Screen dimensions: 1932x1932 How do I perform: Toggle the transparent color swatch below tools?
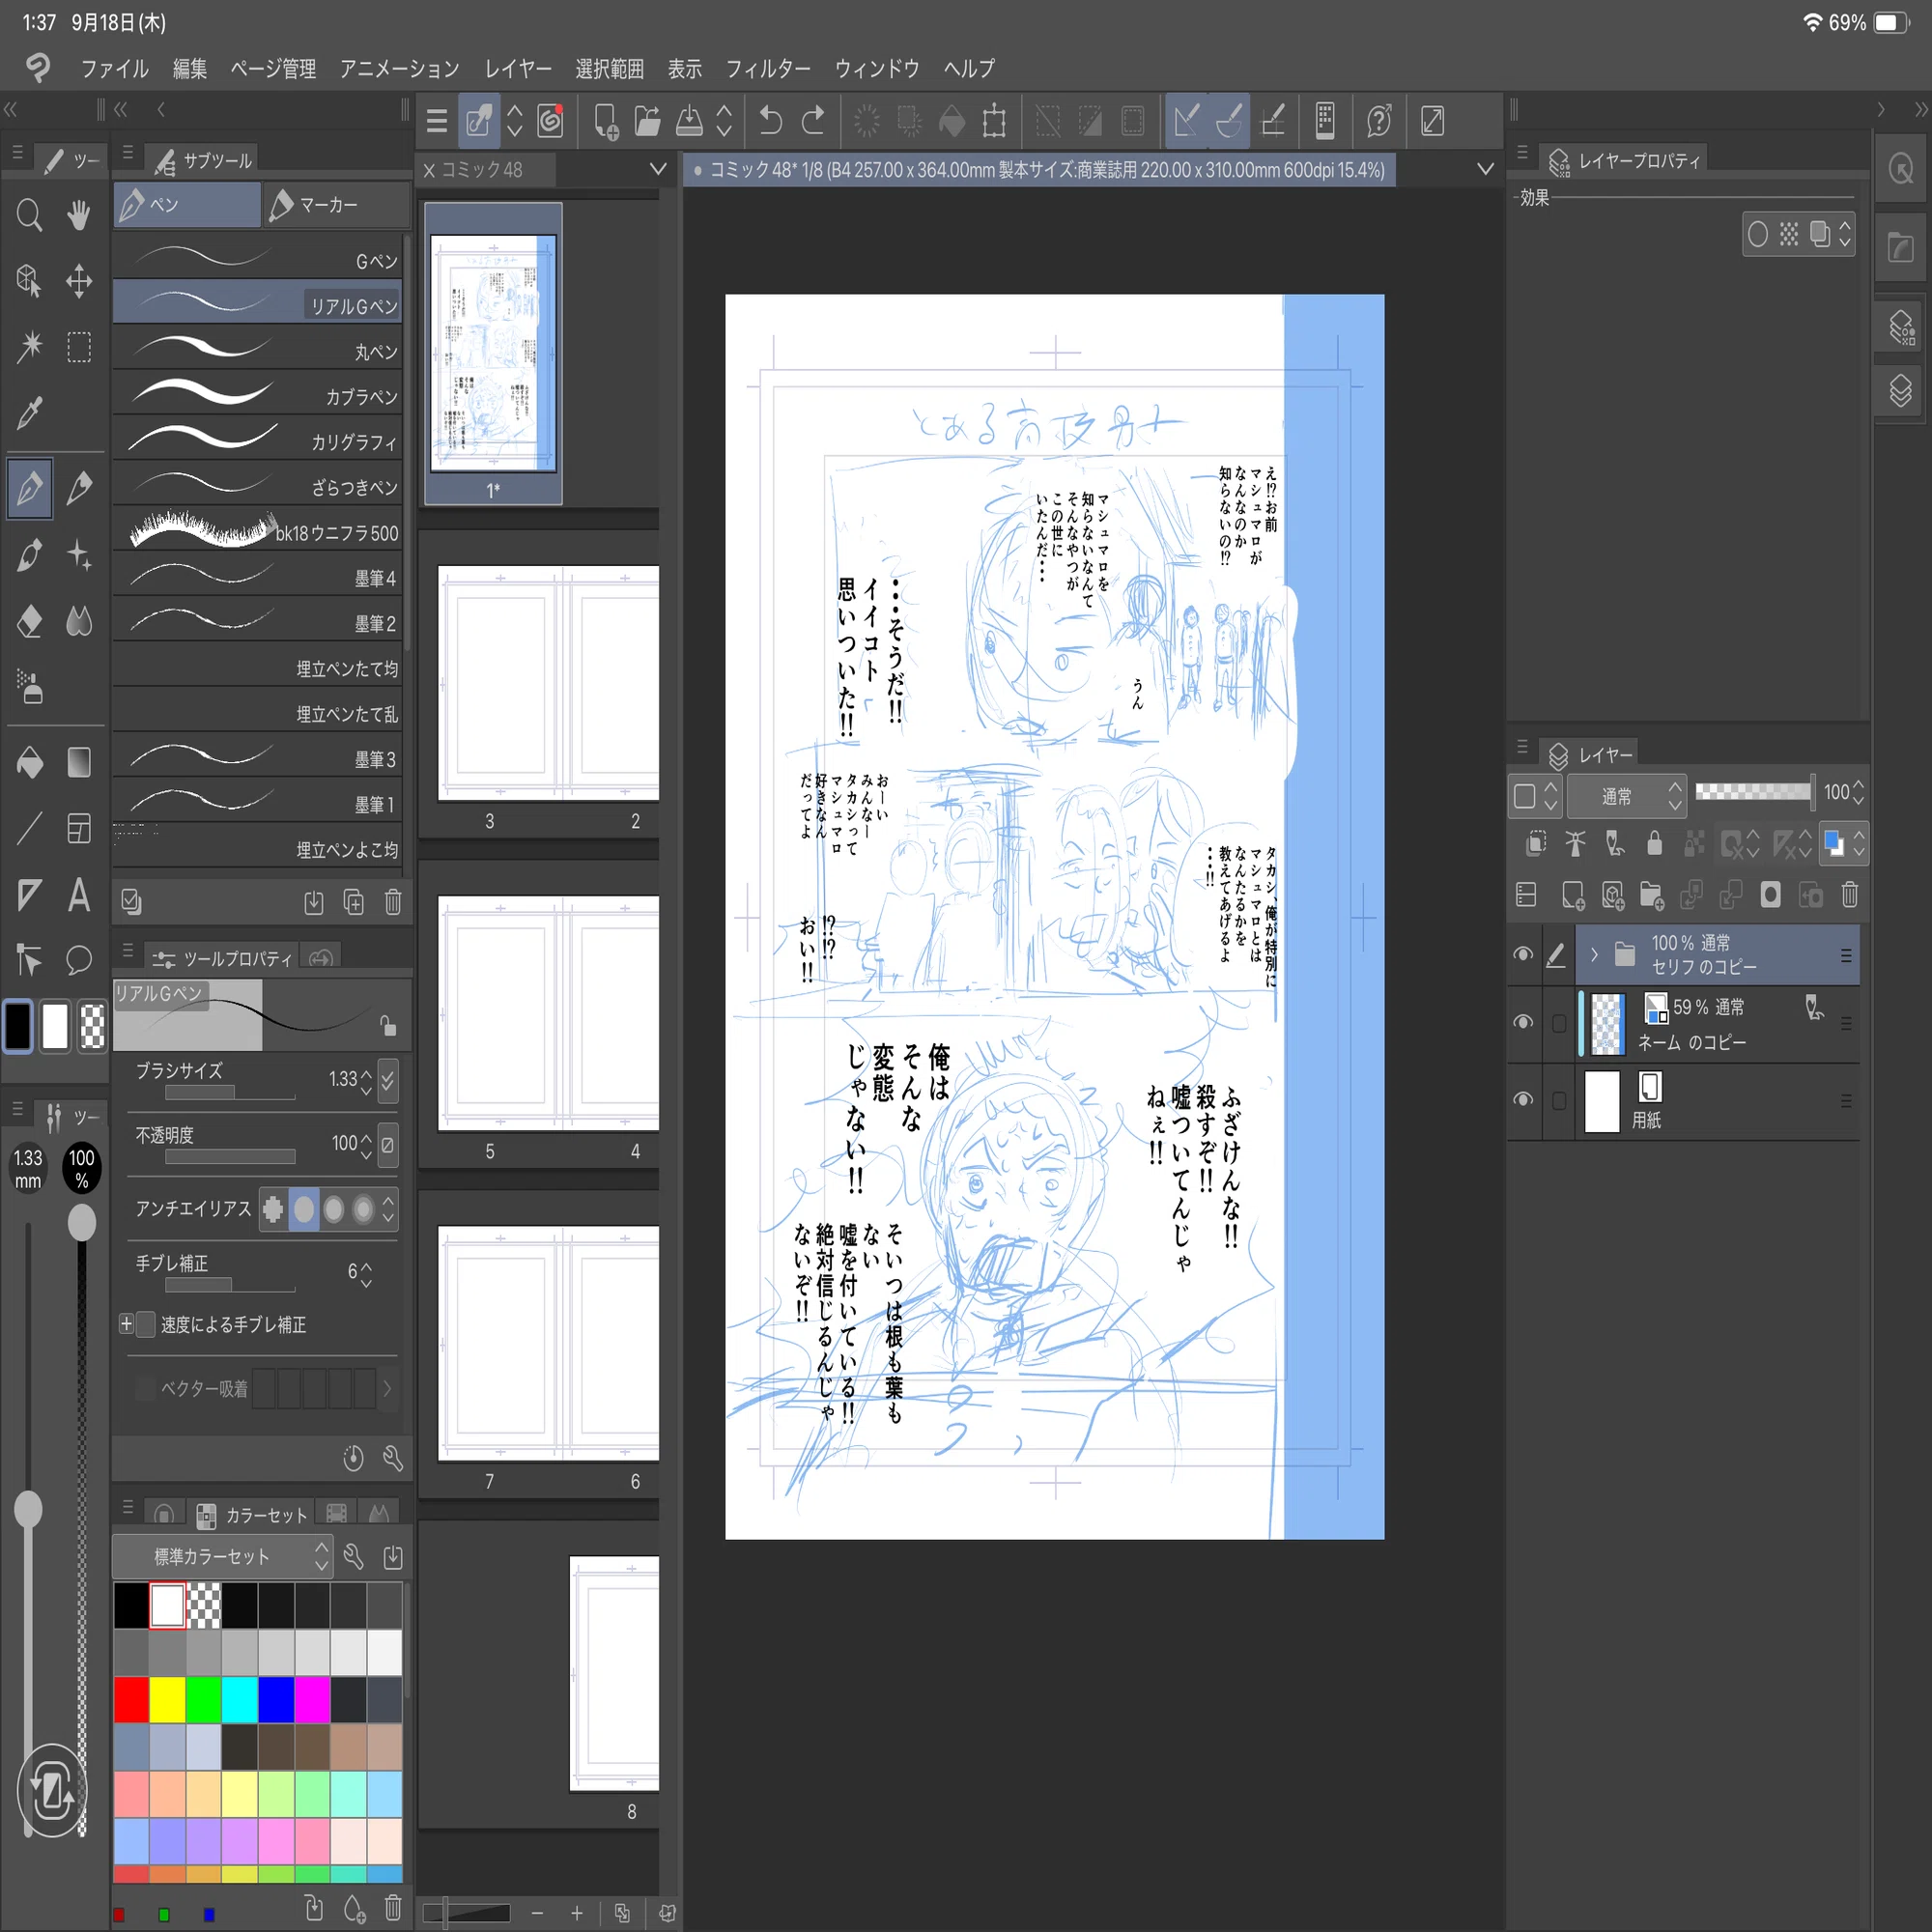(x=92, y=1026)
